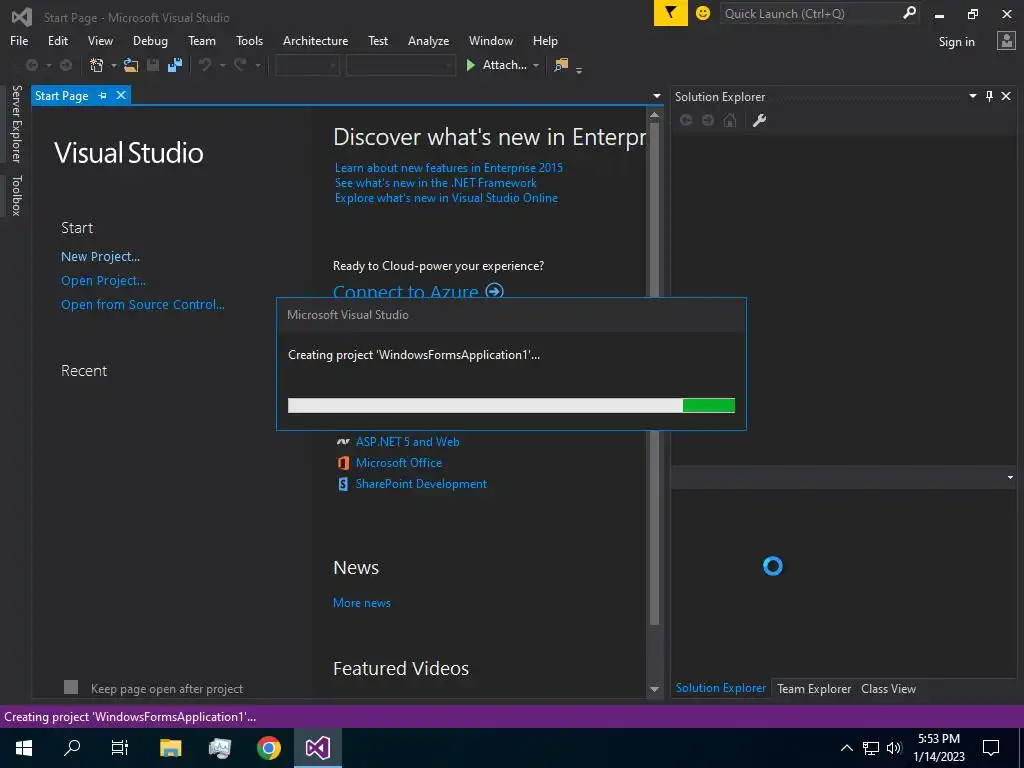The width and height of the screenshot is (1024, 768).
Task: Click the Visual Studio logo icon in title bar
Action: 22,17
